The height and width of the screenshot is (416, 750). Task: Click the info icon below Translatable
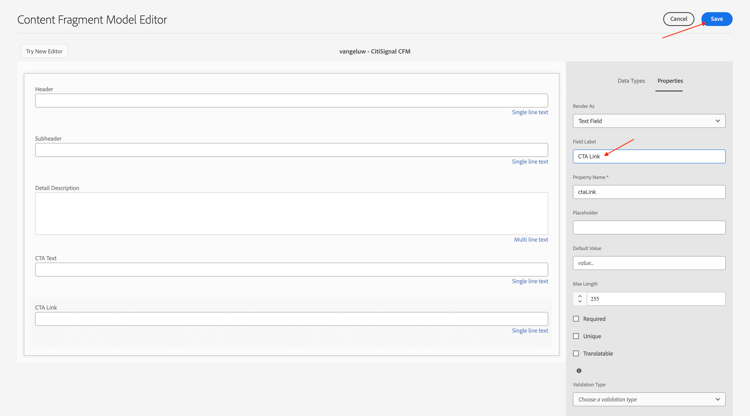579,371
